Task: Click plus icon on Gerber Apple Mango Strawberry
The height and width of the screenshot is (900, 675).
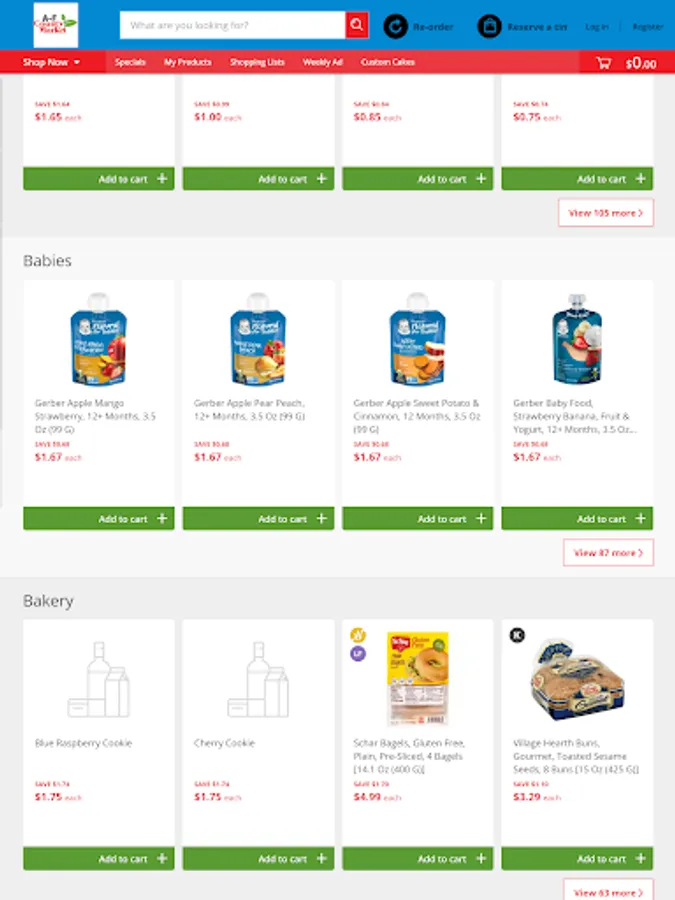Action: click(162, 519)
